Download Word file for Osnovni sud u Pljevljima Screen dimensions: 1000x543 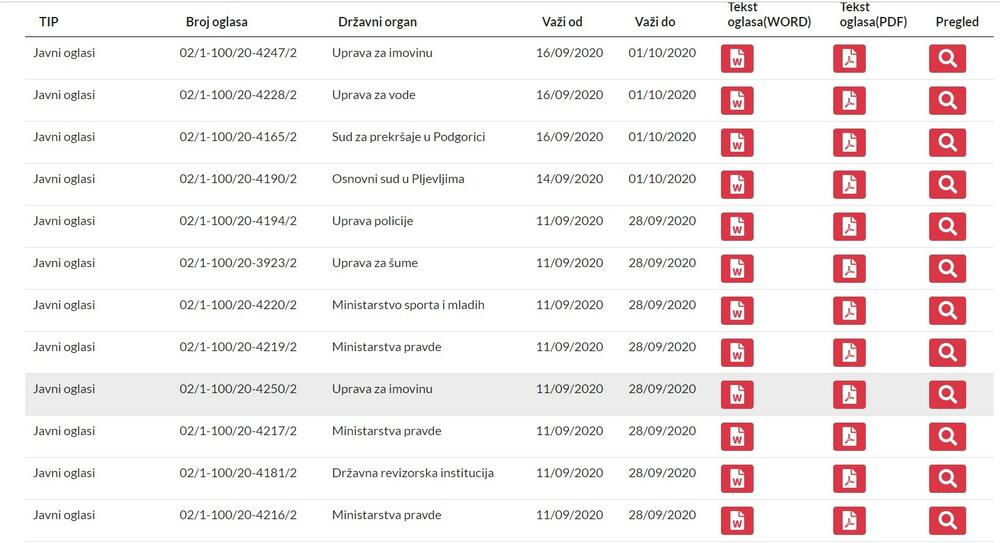[x=737, y=185]
